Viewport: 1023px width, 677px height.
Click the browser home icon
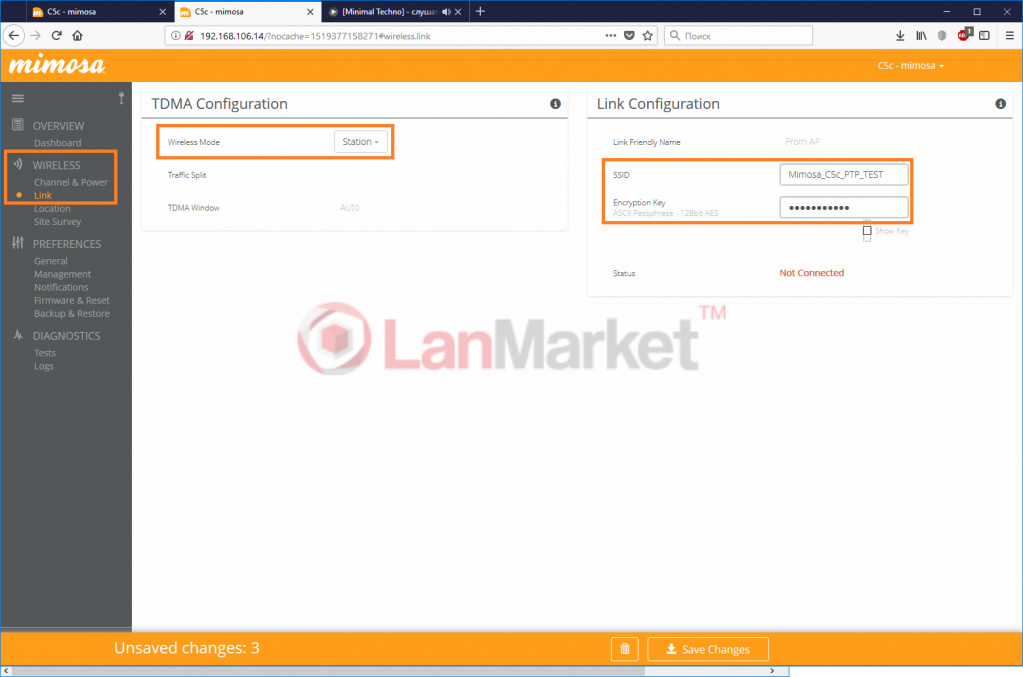pyautogui.click(x=77, y=35)
